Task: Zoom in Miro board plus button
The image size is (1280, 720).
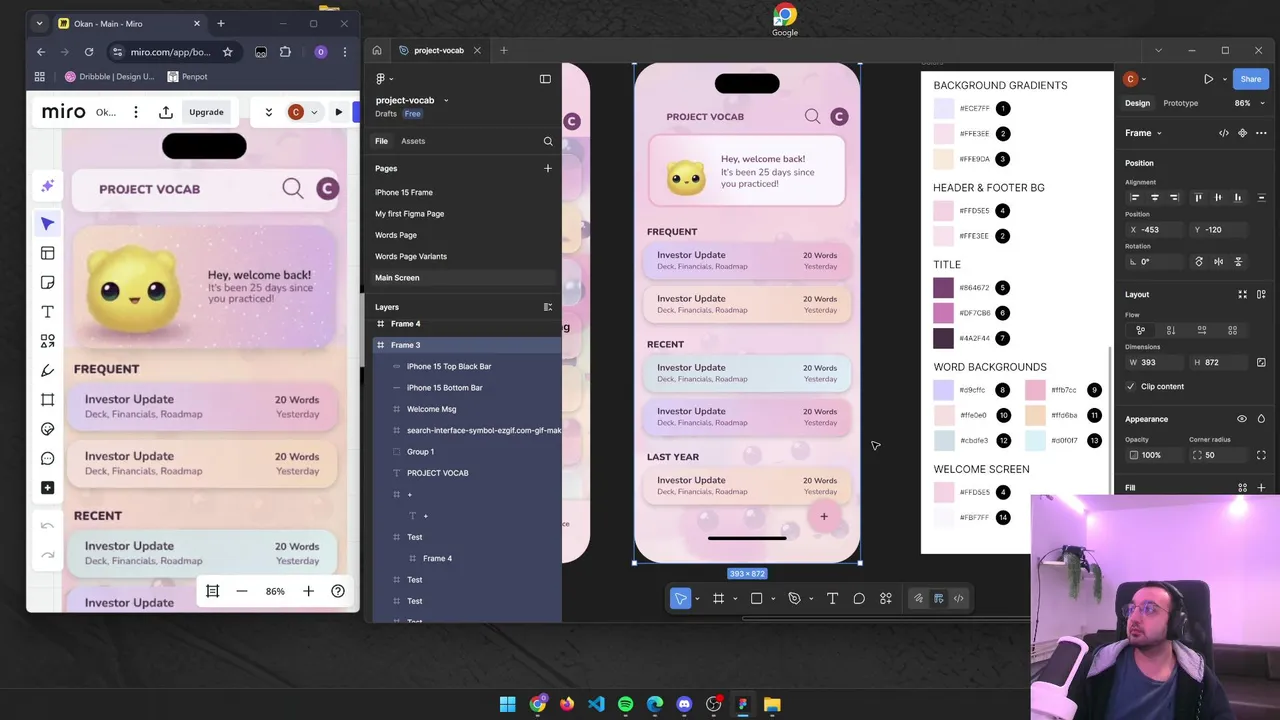Action: tap(308, 591)
